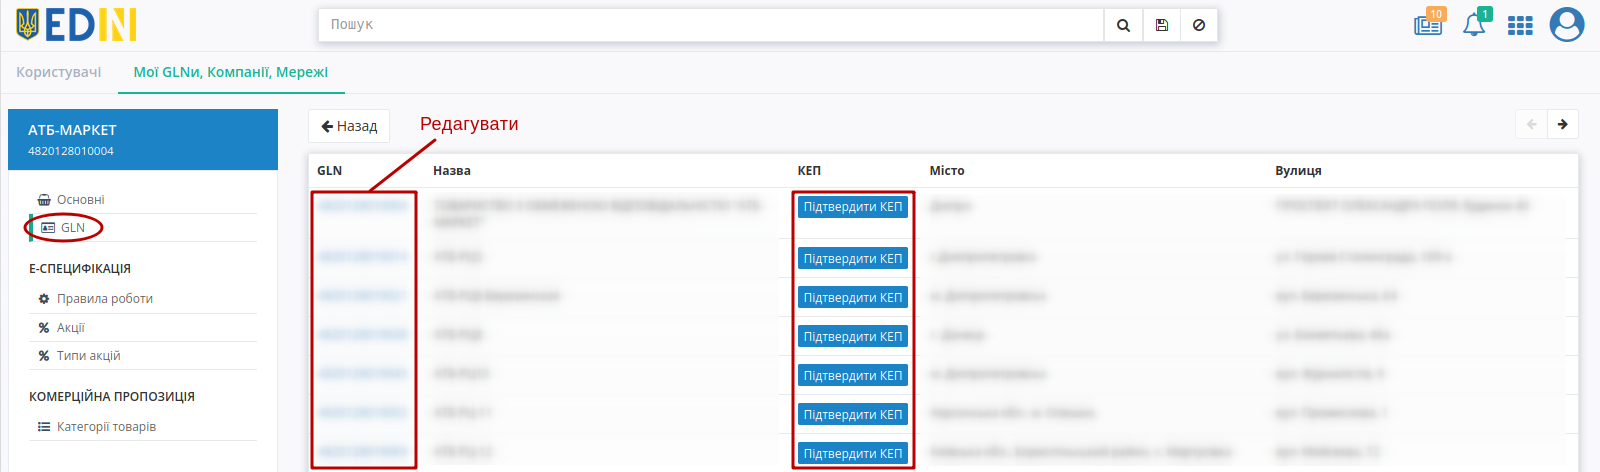Click Підтвердити КЕП in fourth row
The image size is (1600, 472).
coord(853,337)
